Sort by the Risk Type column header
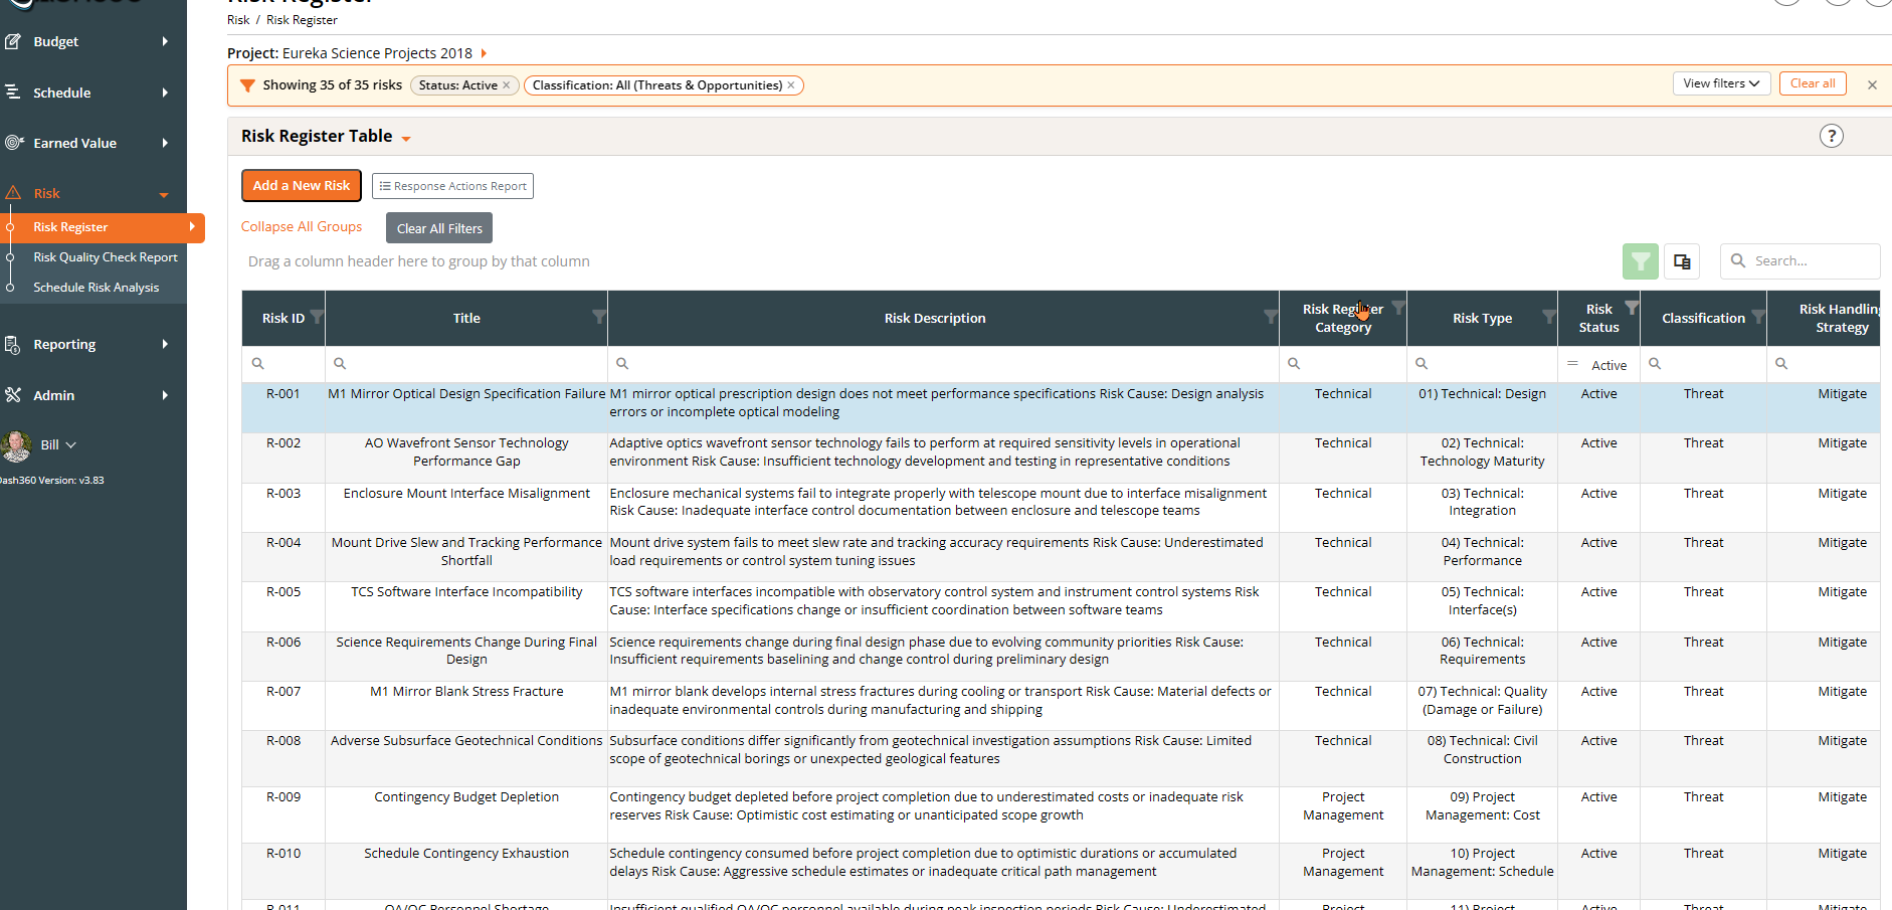This screenshot has height=910, width=1892. (x=1482, y=319)
